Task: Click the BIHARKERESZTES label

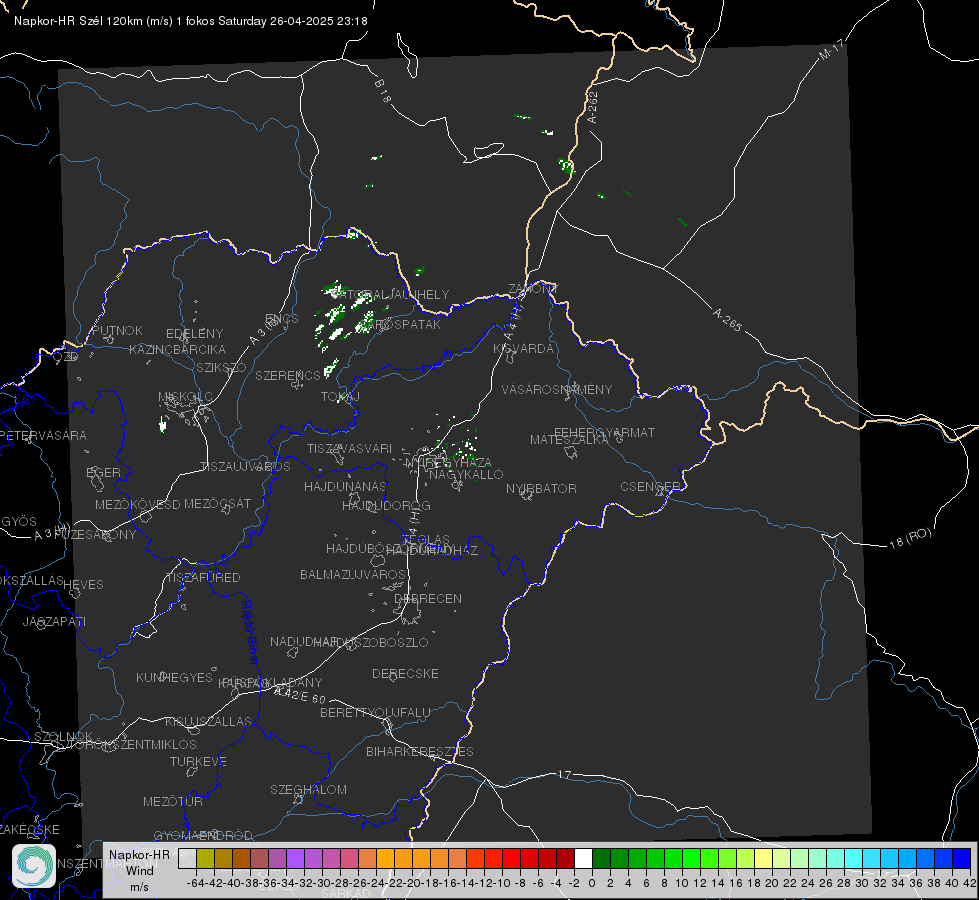Action: [420, 751]
